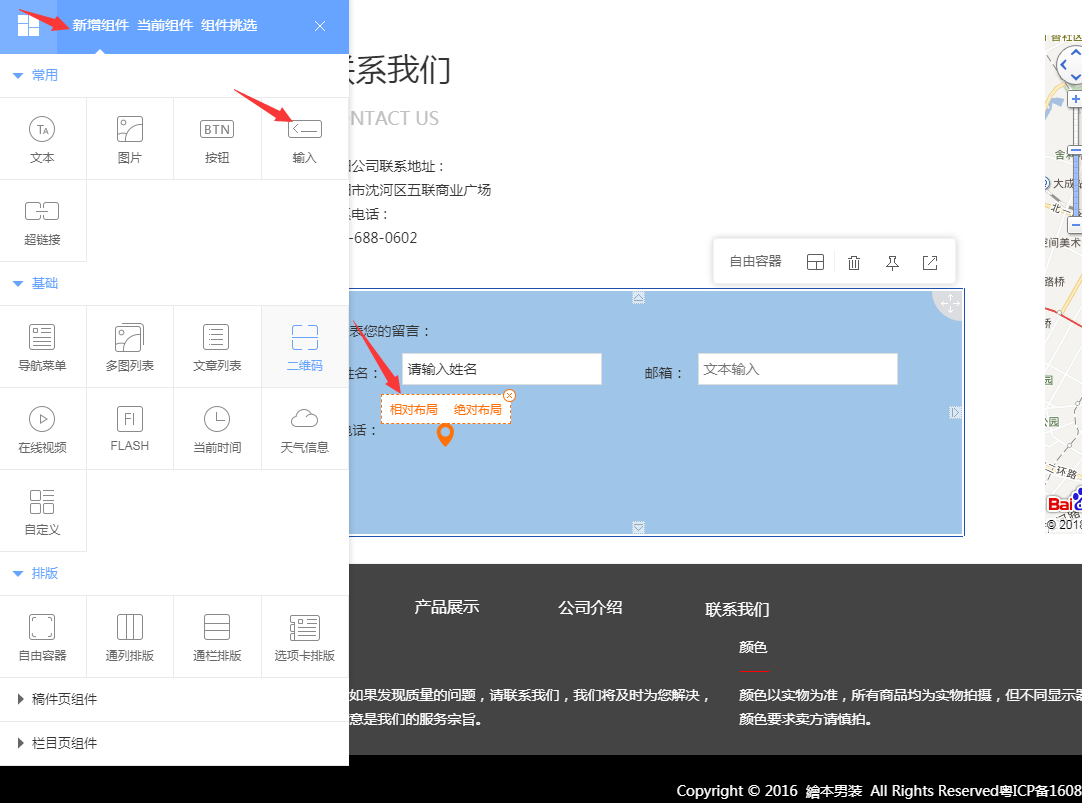The width and height of the screenshot is (1082, 803).
Task: Close the layout choice popup
Action: tap(509, 396)
